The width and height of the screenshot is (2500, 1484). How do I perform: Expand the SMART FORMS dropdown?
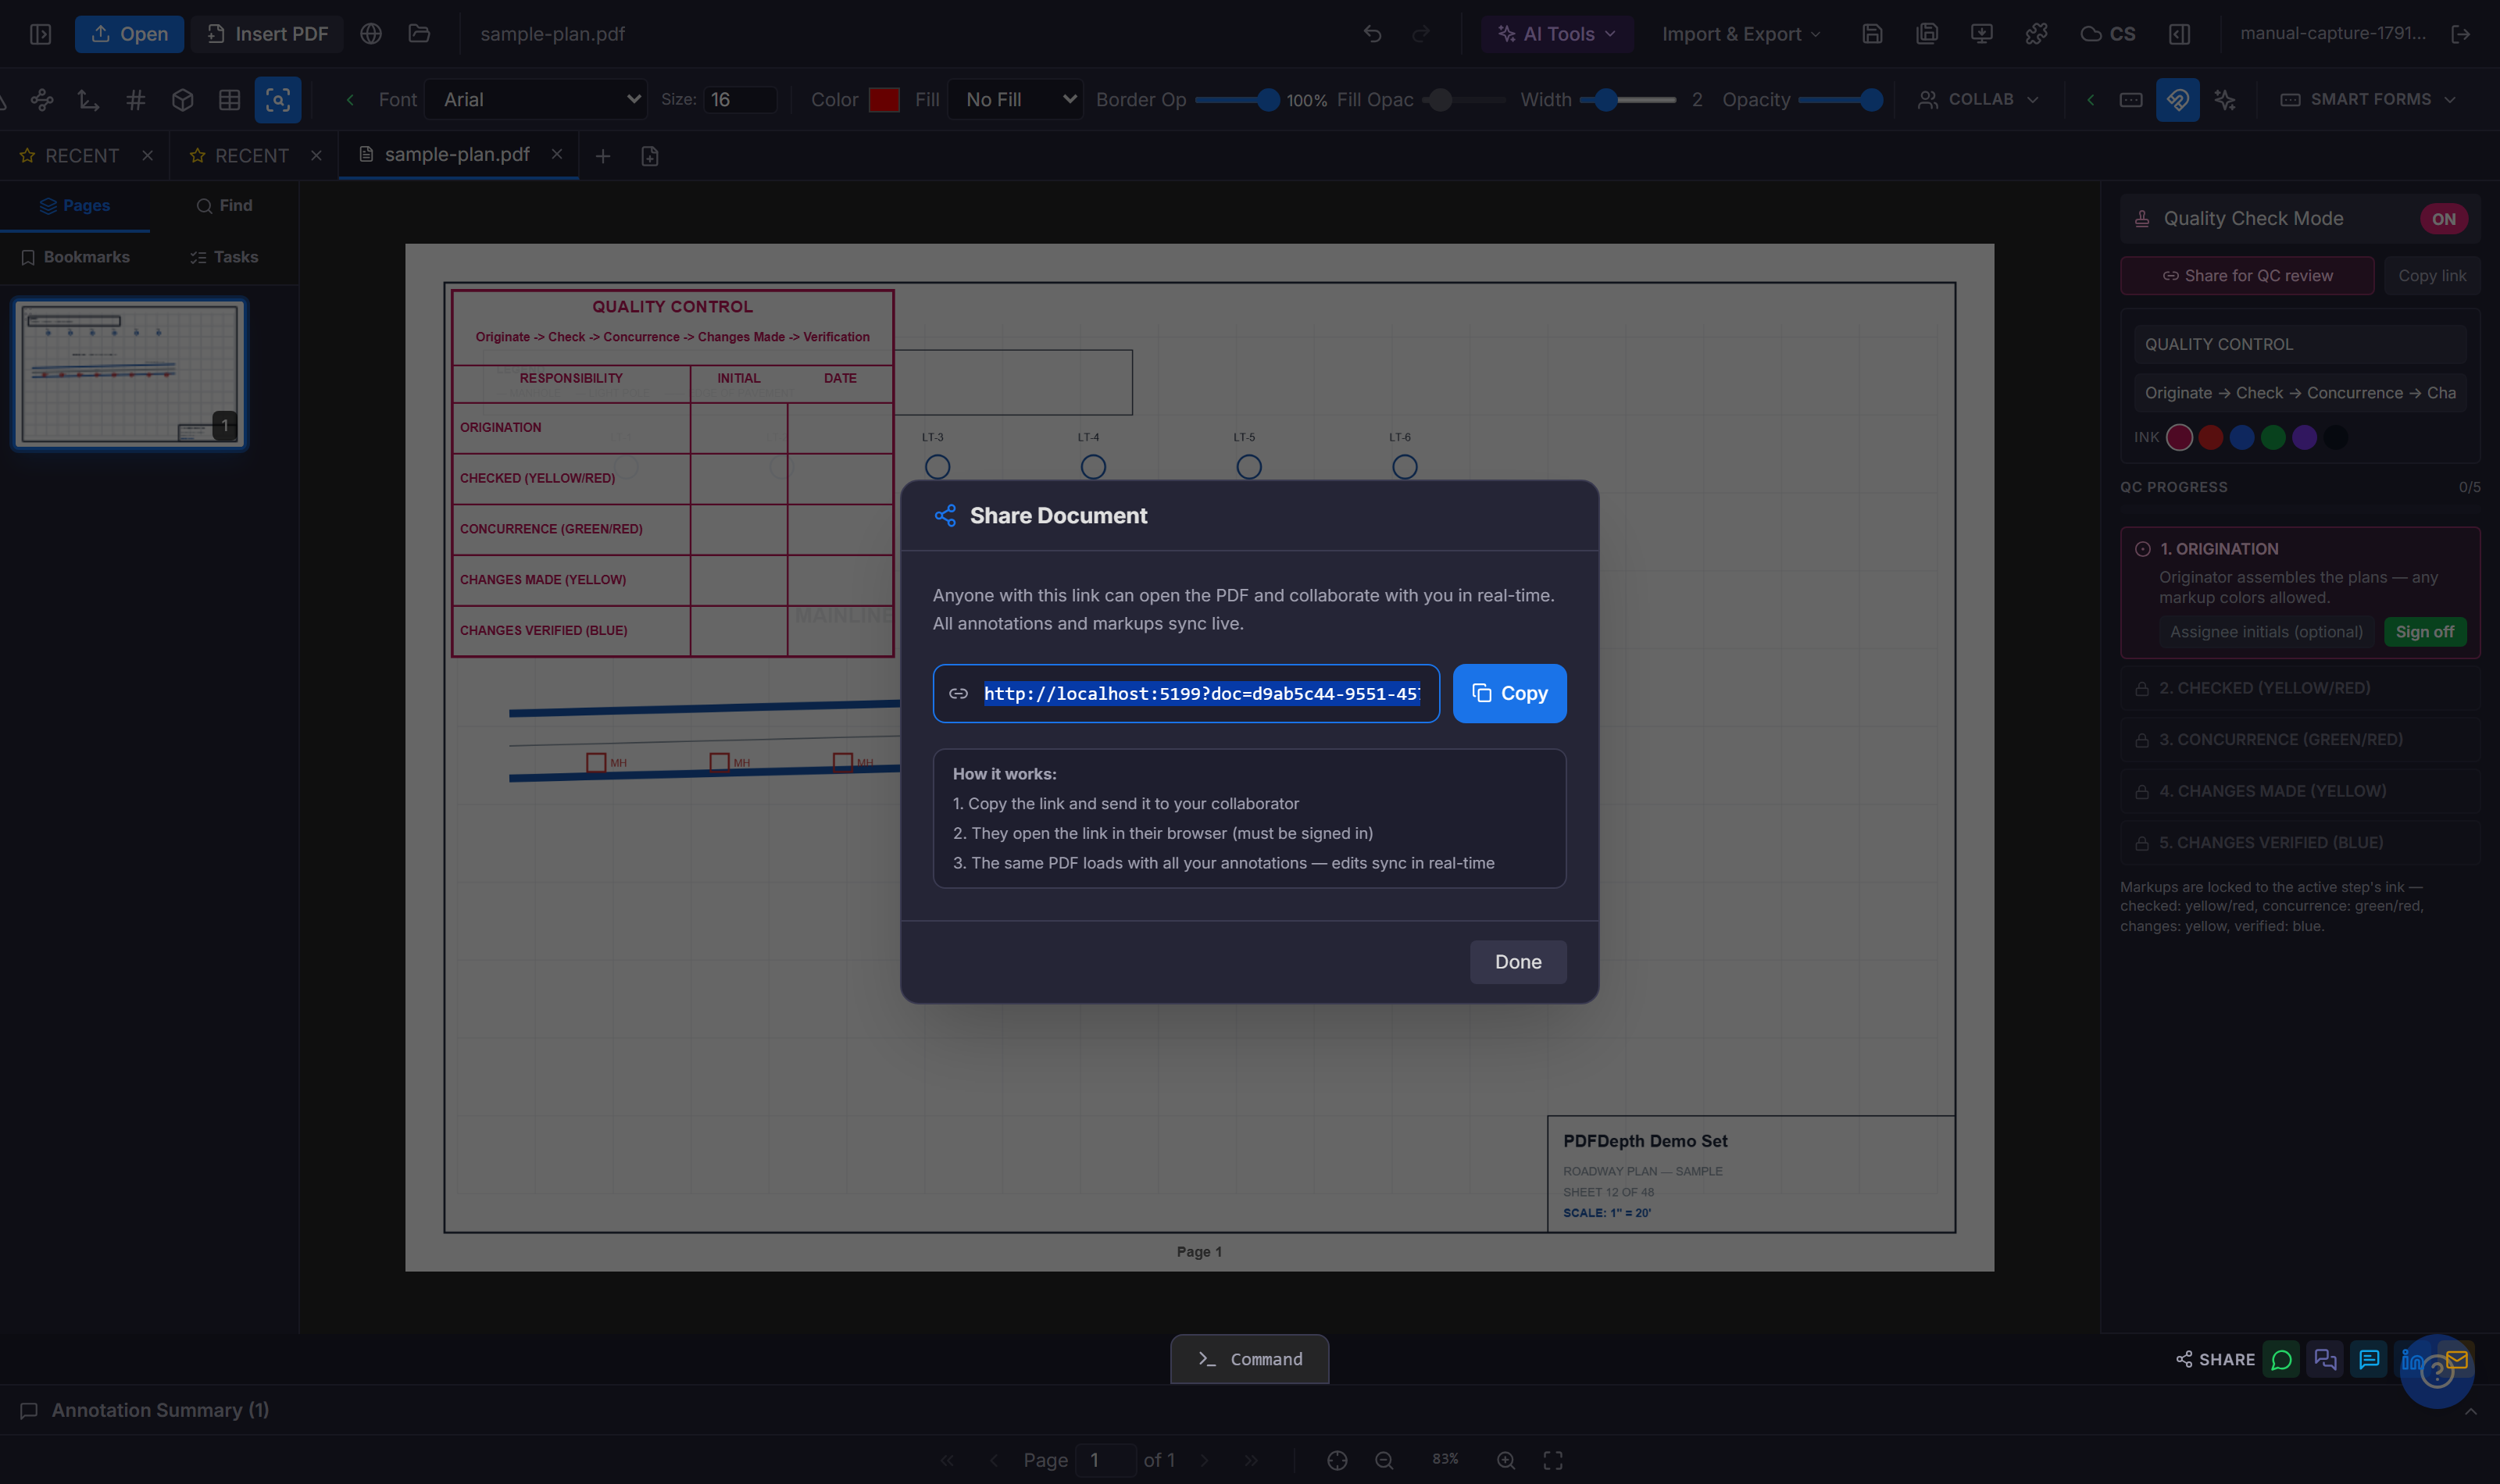(x=2367, y=100)
